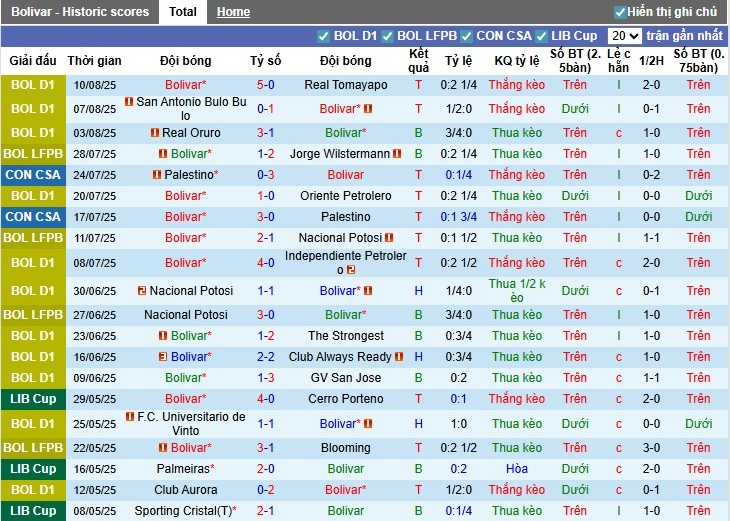Click red card icon beside Bolivar on 28/07/25

click(162, 153)
